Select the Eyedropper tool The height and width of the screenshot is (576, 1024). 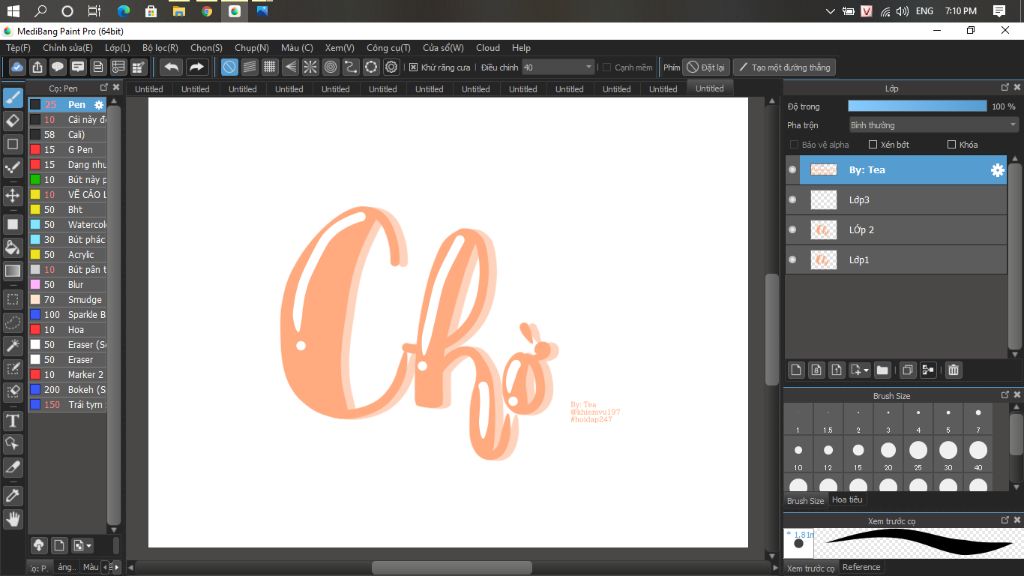click(x=12, y=496)
